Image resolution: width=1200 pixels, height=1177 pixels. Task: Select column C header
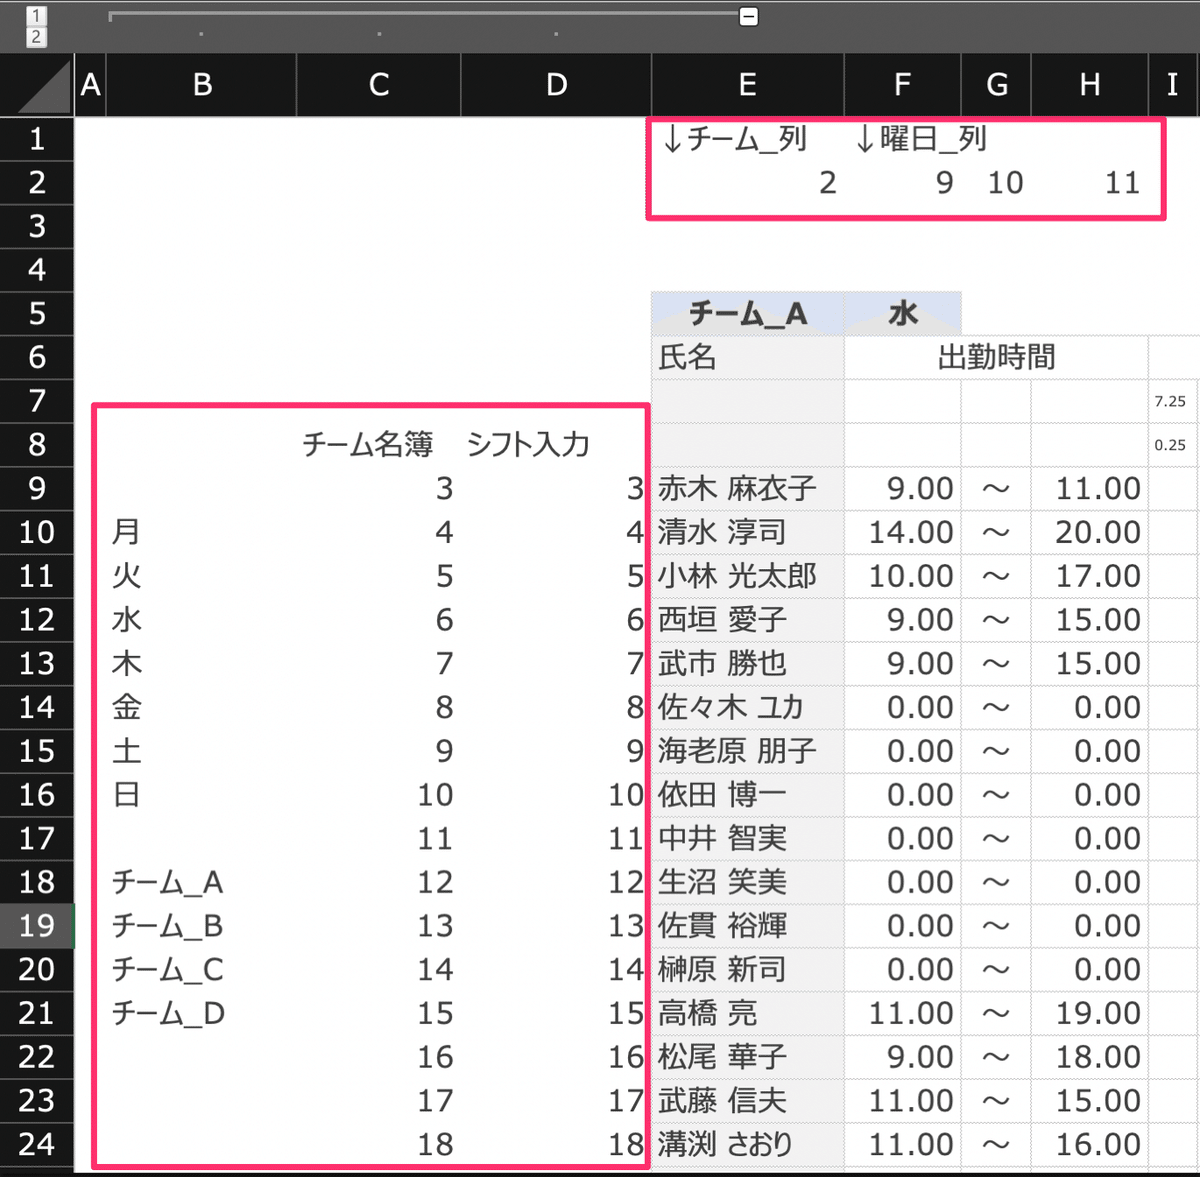click(379, 85)
